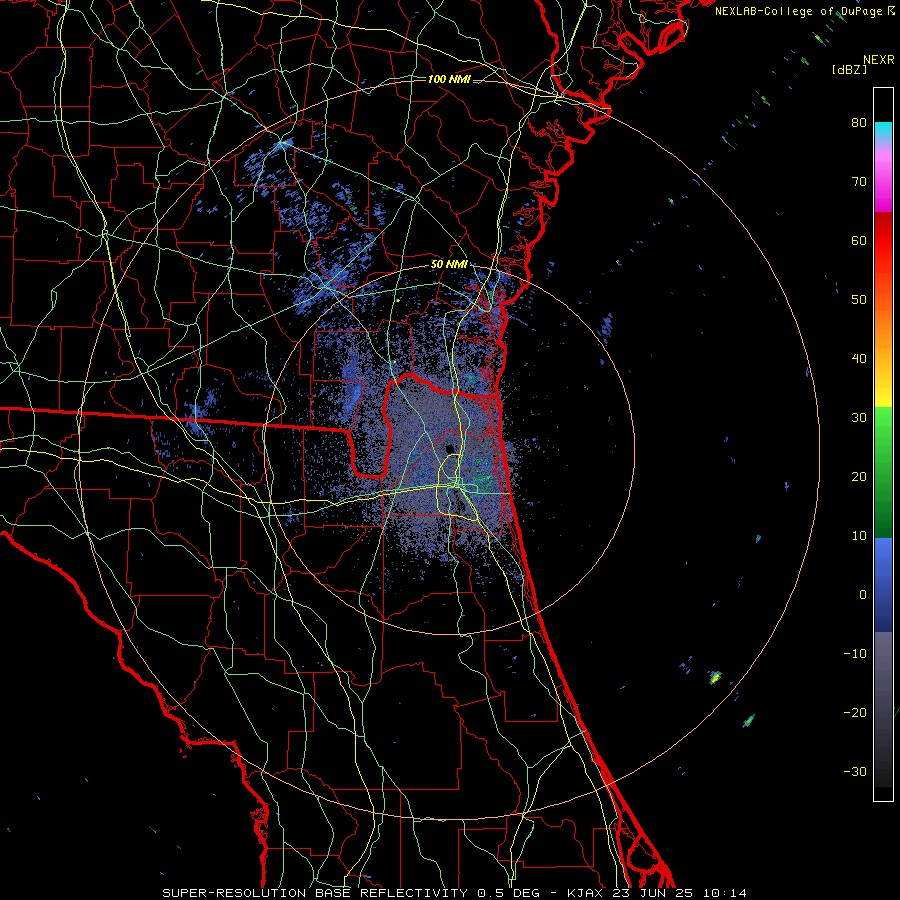The width and height of the screenshot is (900, 900).
Task: Click the 40 value on the dBZ scale
Action: (859, 359)
